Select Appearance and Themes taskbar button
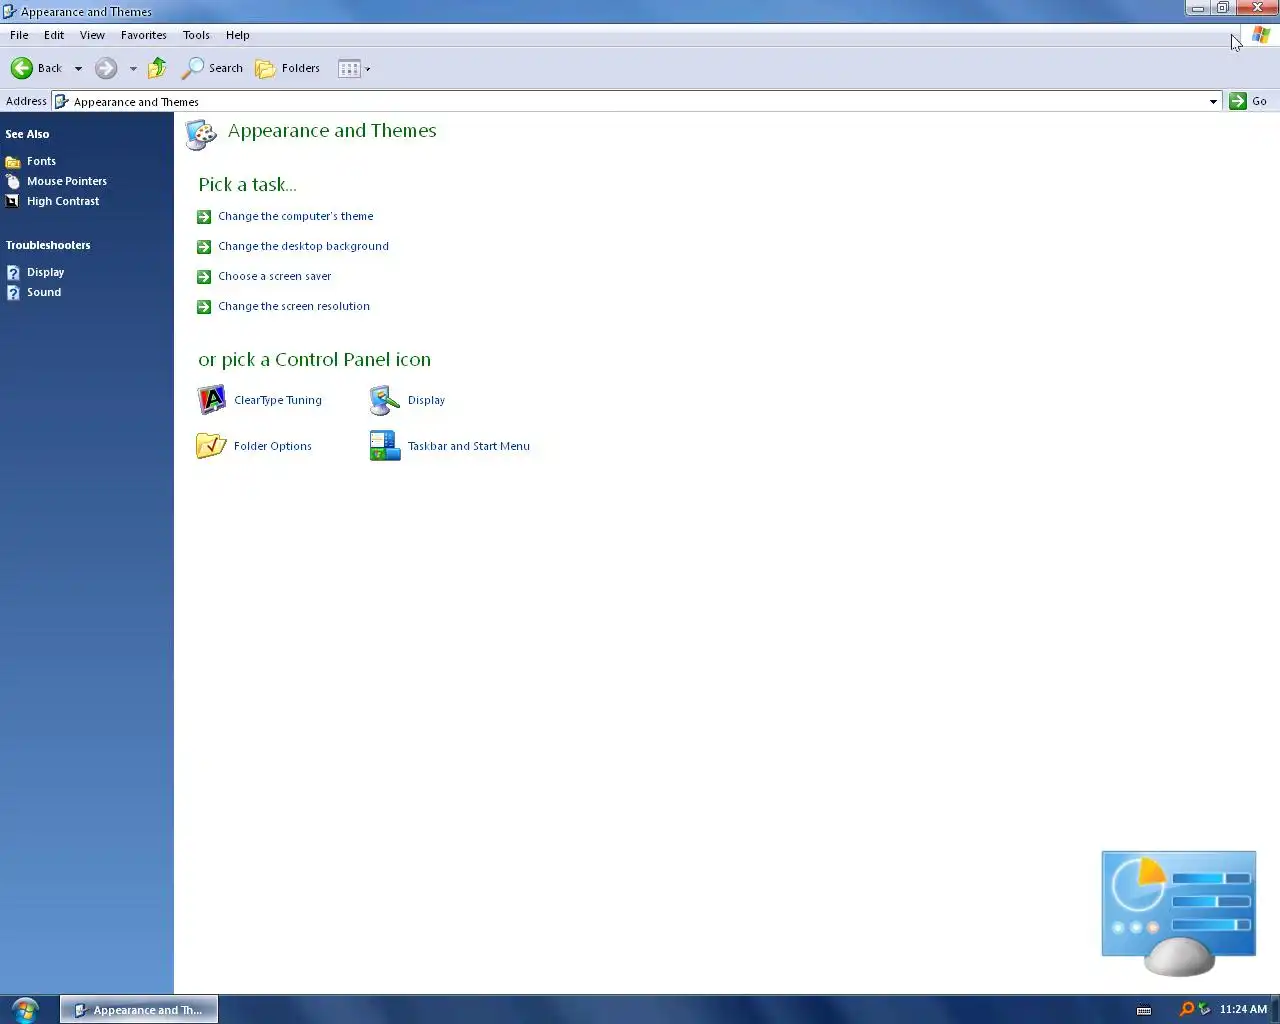 point(139,1010)
